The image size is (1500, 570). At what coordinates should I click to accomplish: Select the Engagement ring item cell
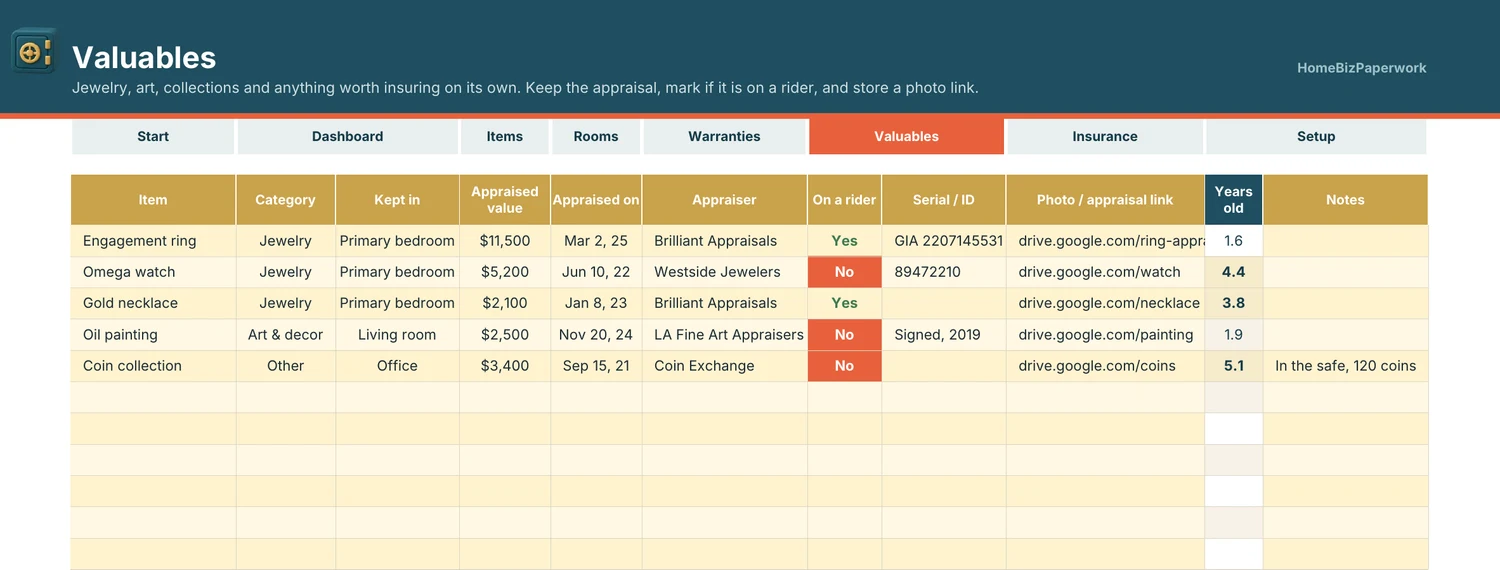[153, 241]
